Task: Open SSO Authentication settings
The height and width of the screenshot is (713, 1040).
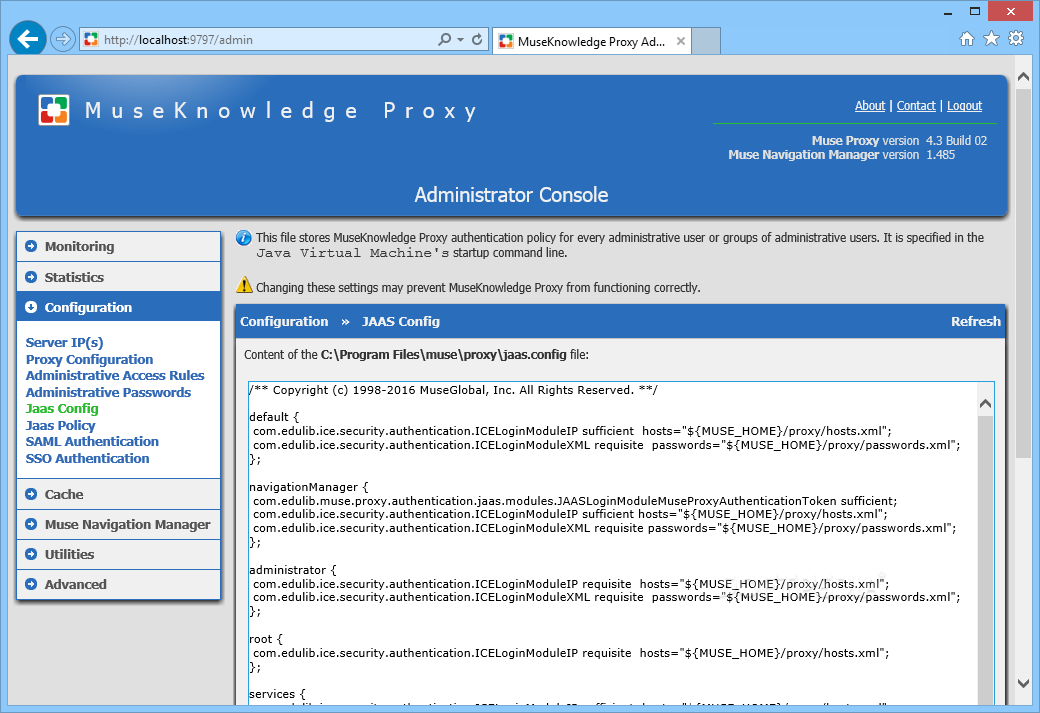Action: pos(88,458)
